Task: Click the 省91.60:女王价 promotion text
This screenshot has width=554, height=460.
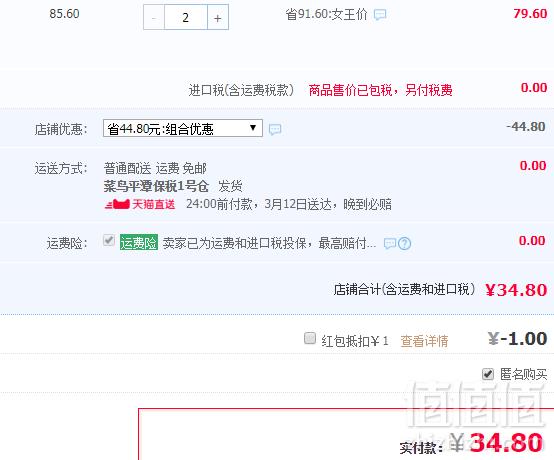Action: point(327,15)
